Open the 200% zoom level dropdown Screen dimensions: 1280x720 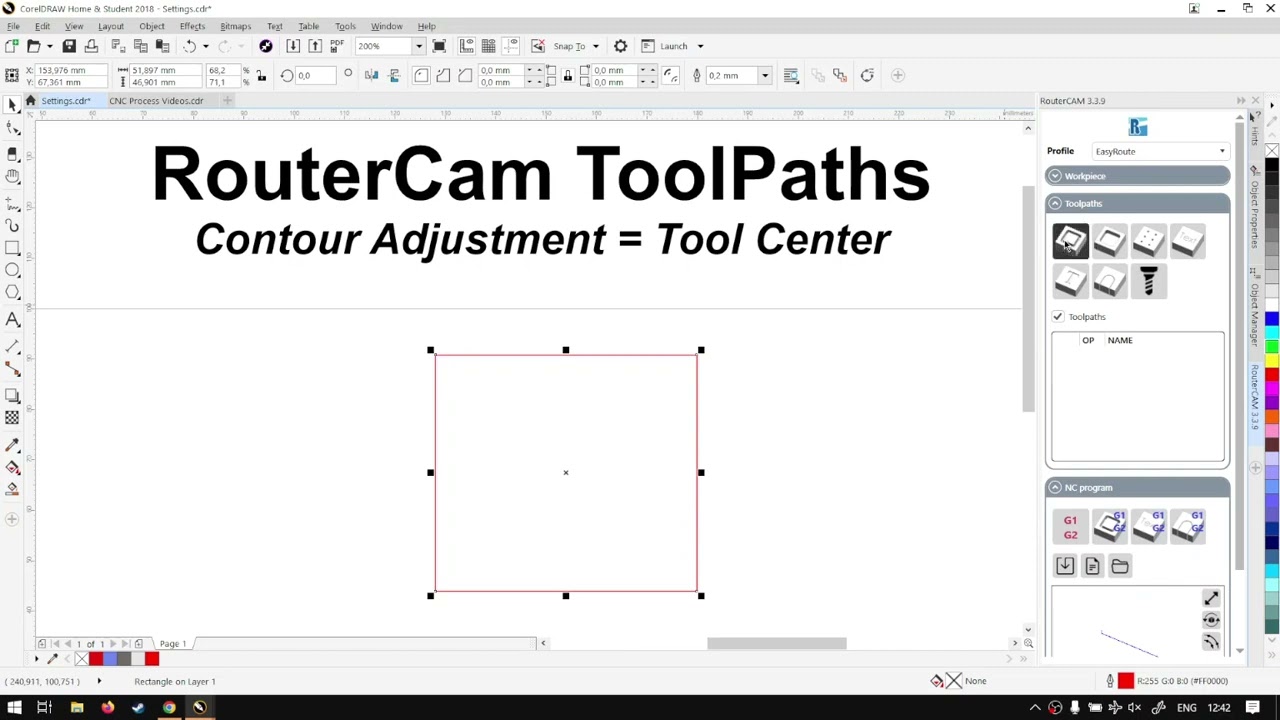[417, 46]
